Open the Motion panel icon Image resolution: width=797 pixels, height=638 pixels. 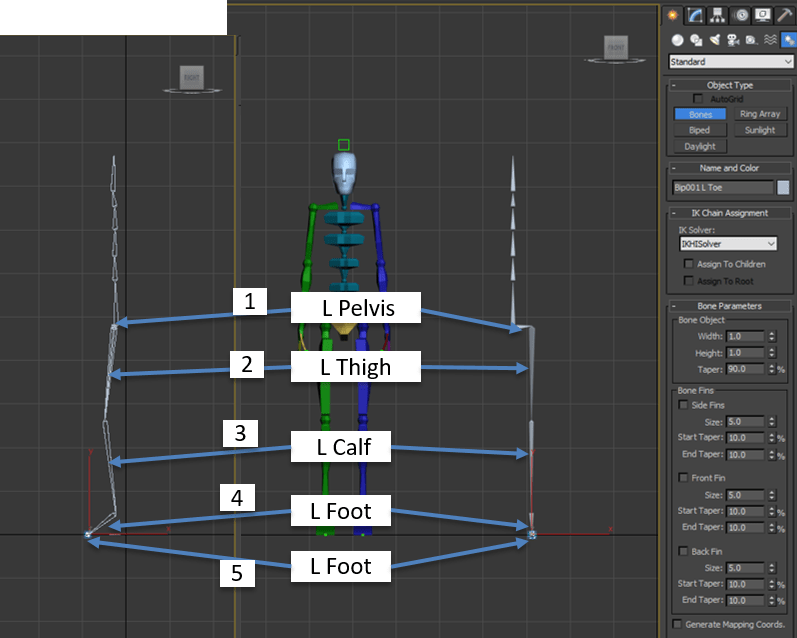pyautogui.click(x=740, y=15)
